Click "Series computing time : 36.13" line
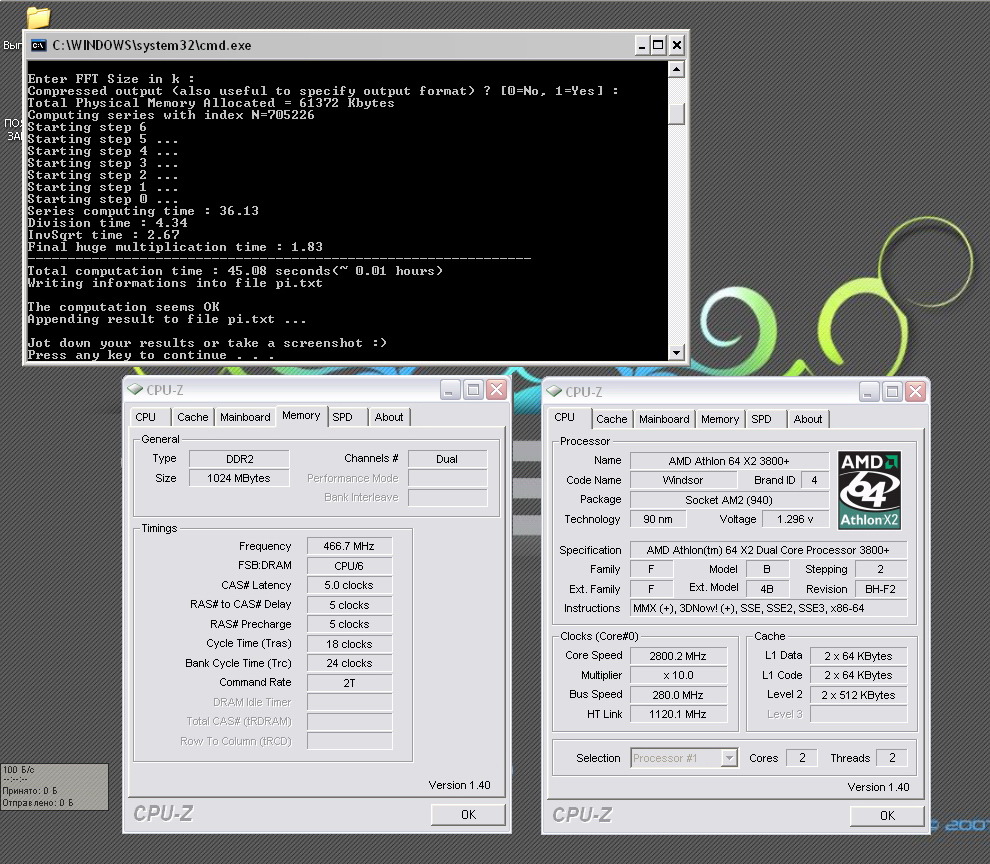 [x=143, y=211]
